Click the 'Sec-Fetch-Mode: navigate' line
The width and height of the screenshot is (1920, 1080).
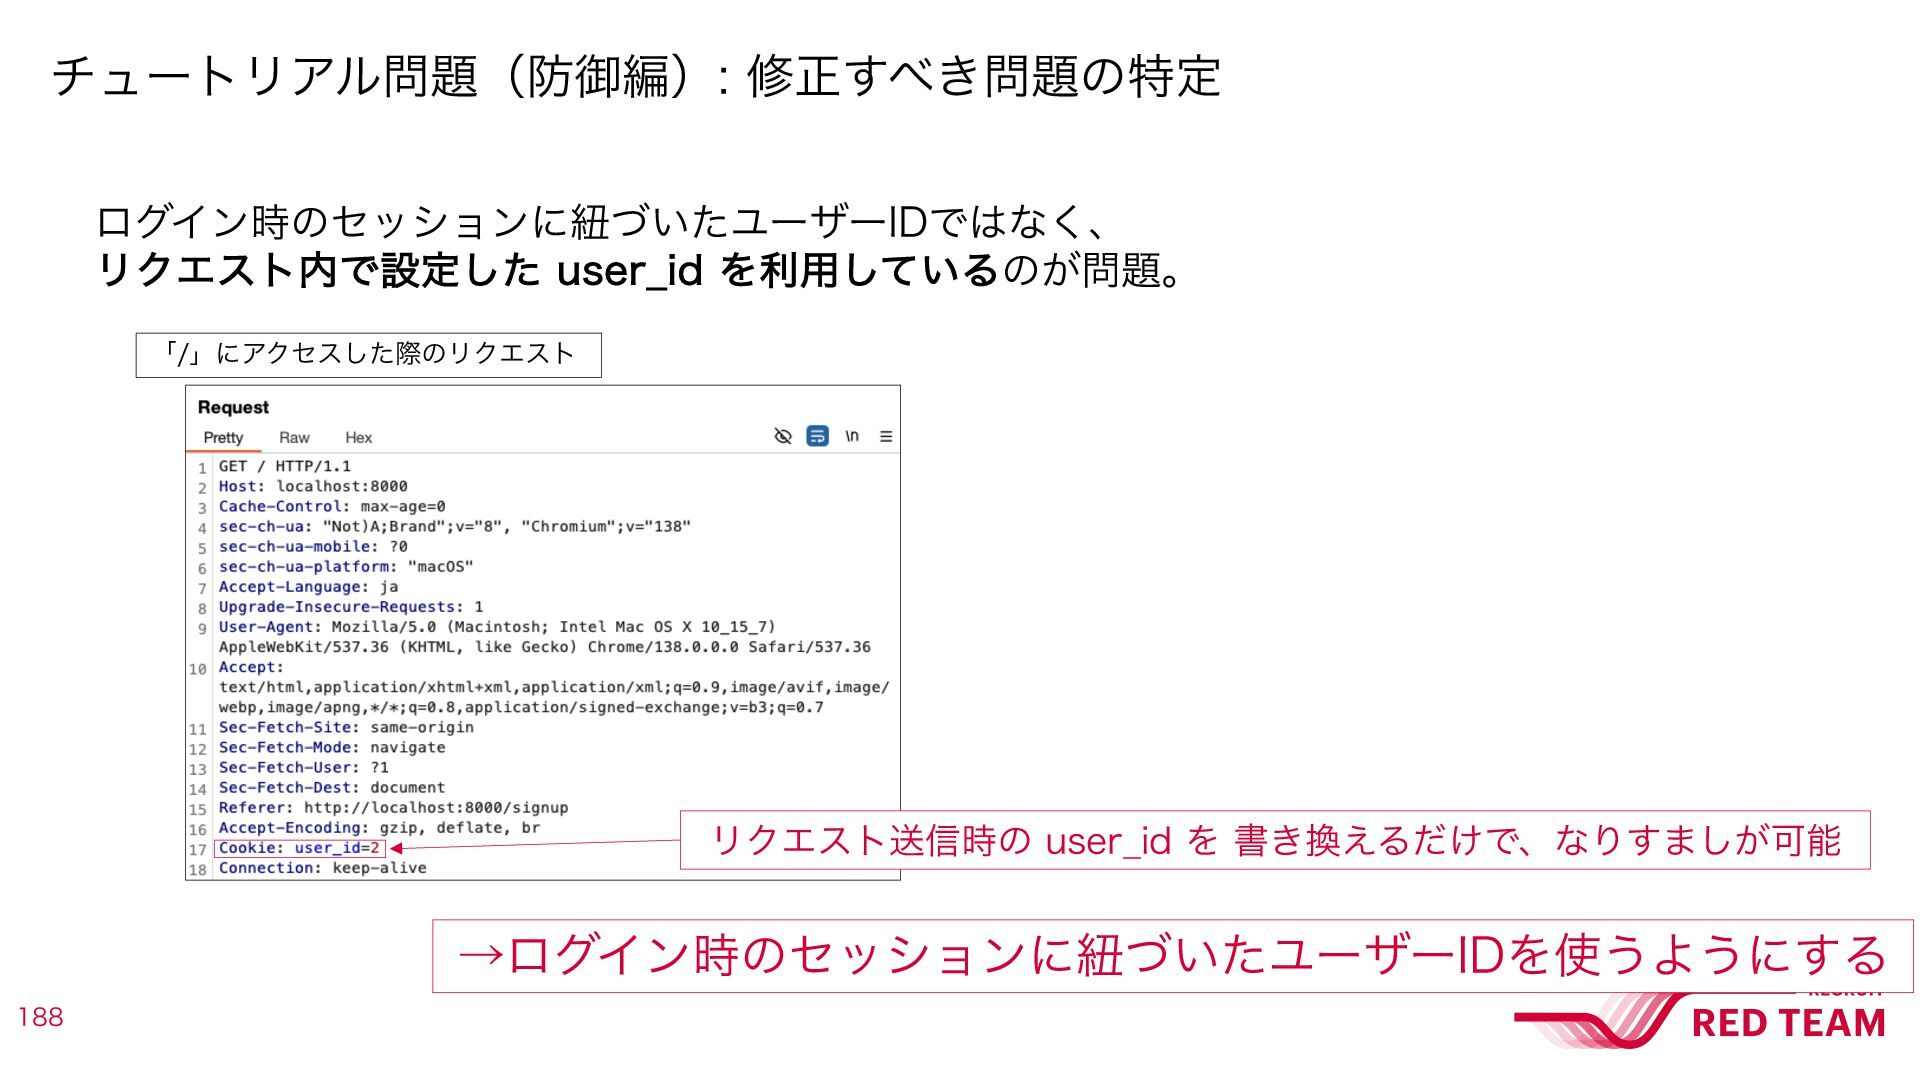point(332,746)
